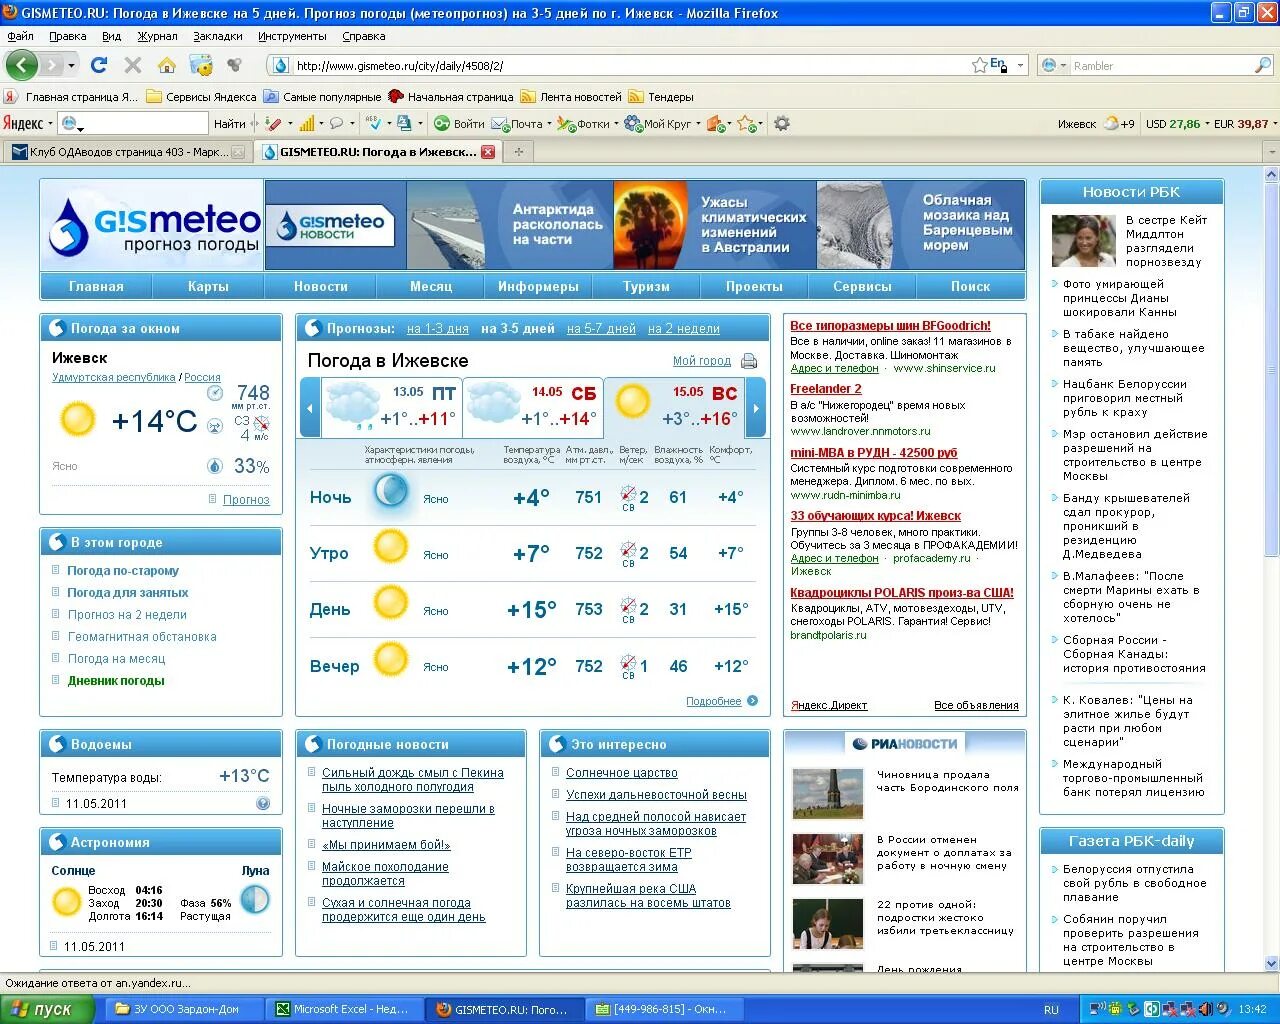Open Yandex Фотки toolbar button

click(583, 124)
